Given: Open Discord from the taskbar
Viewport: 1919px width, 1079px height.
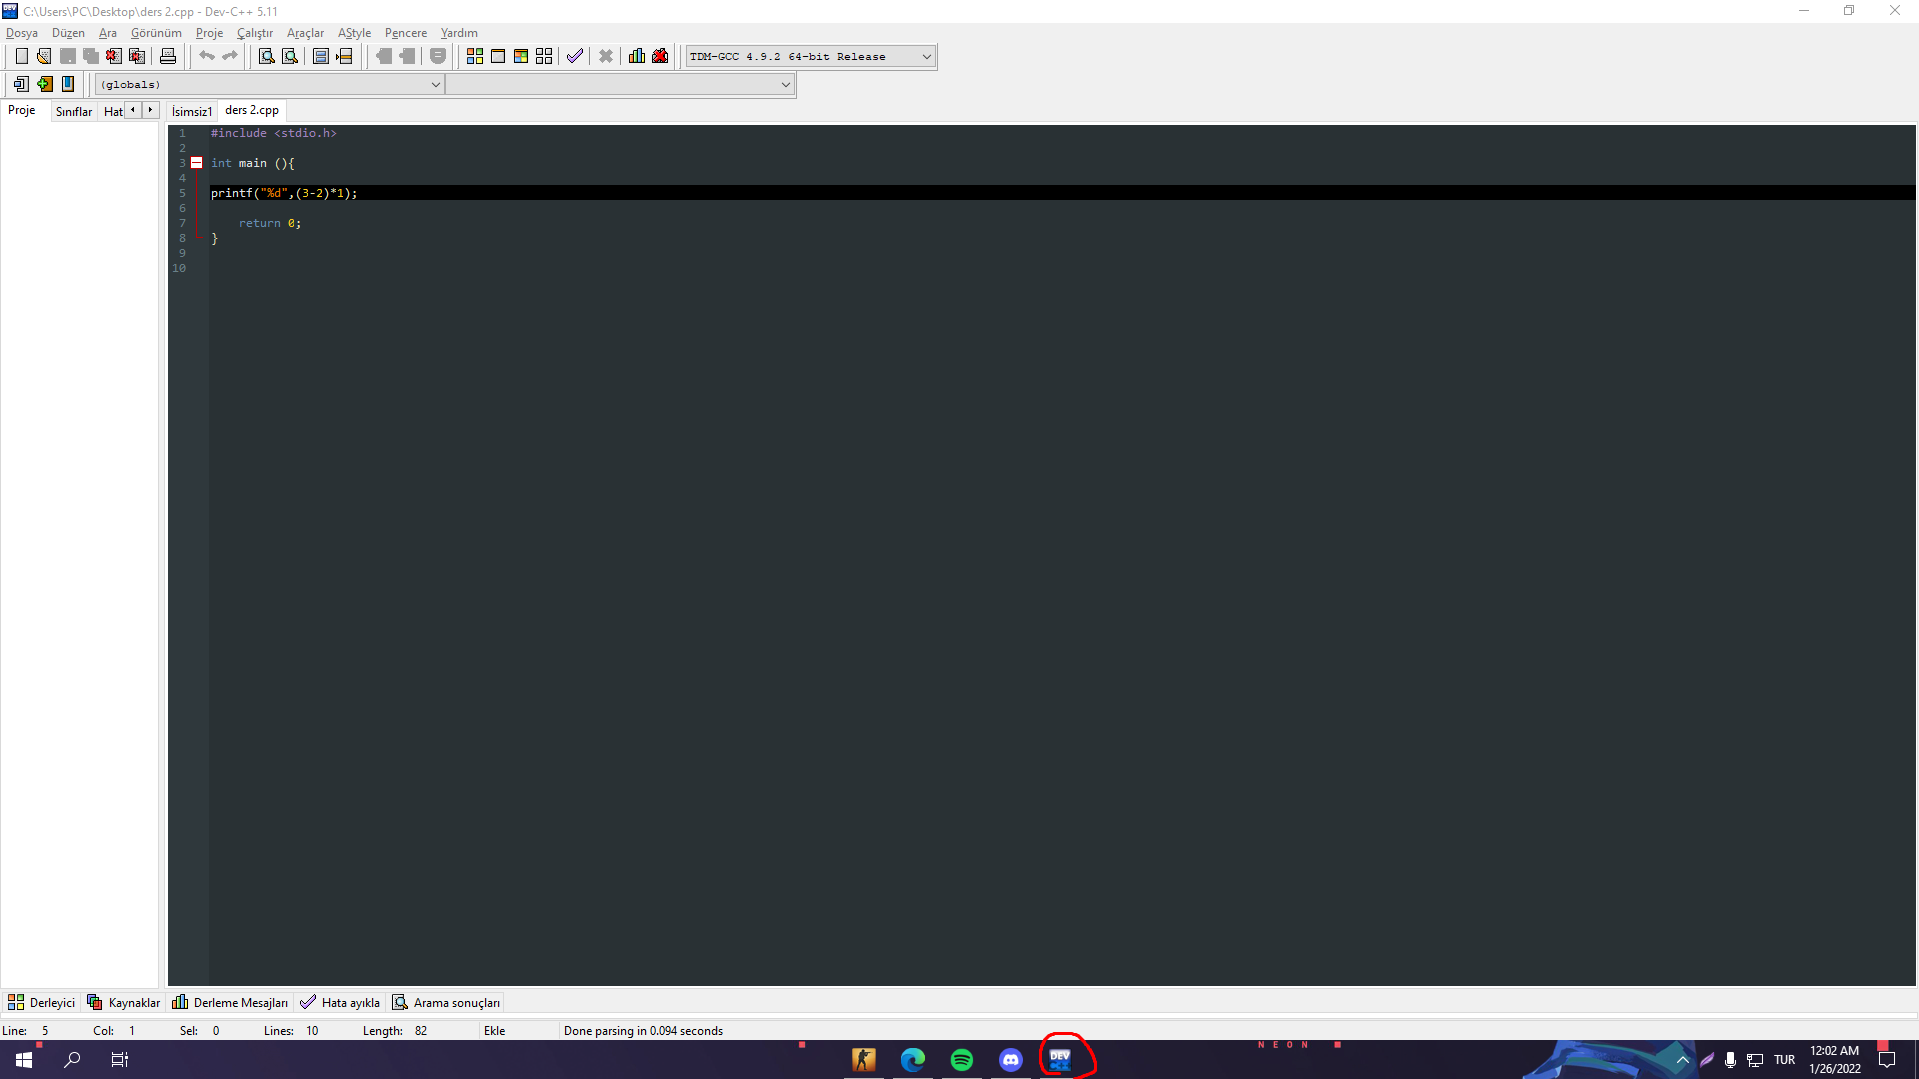Looking at the screenshot, I should click(1011, 1059).
